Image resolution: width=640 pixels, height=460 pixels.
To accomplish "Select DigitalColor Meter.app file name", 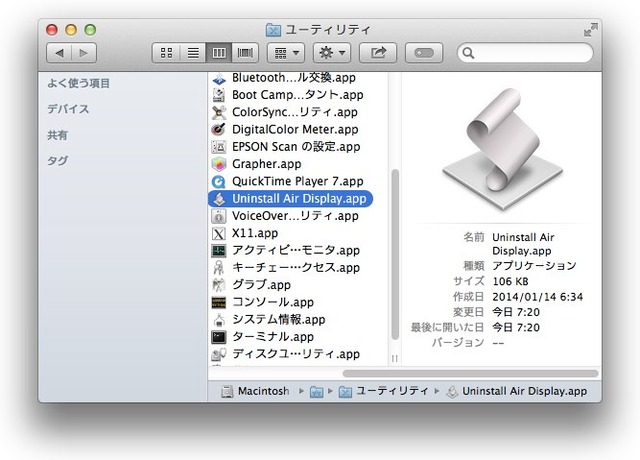I will pyautogui.click(x=295, y=129).
